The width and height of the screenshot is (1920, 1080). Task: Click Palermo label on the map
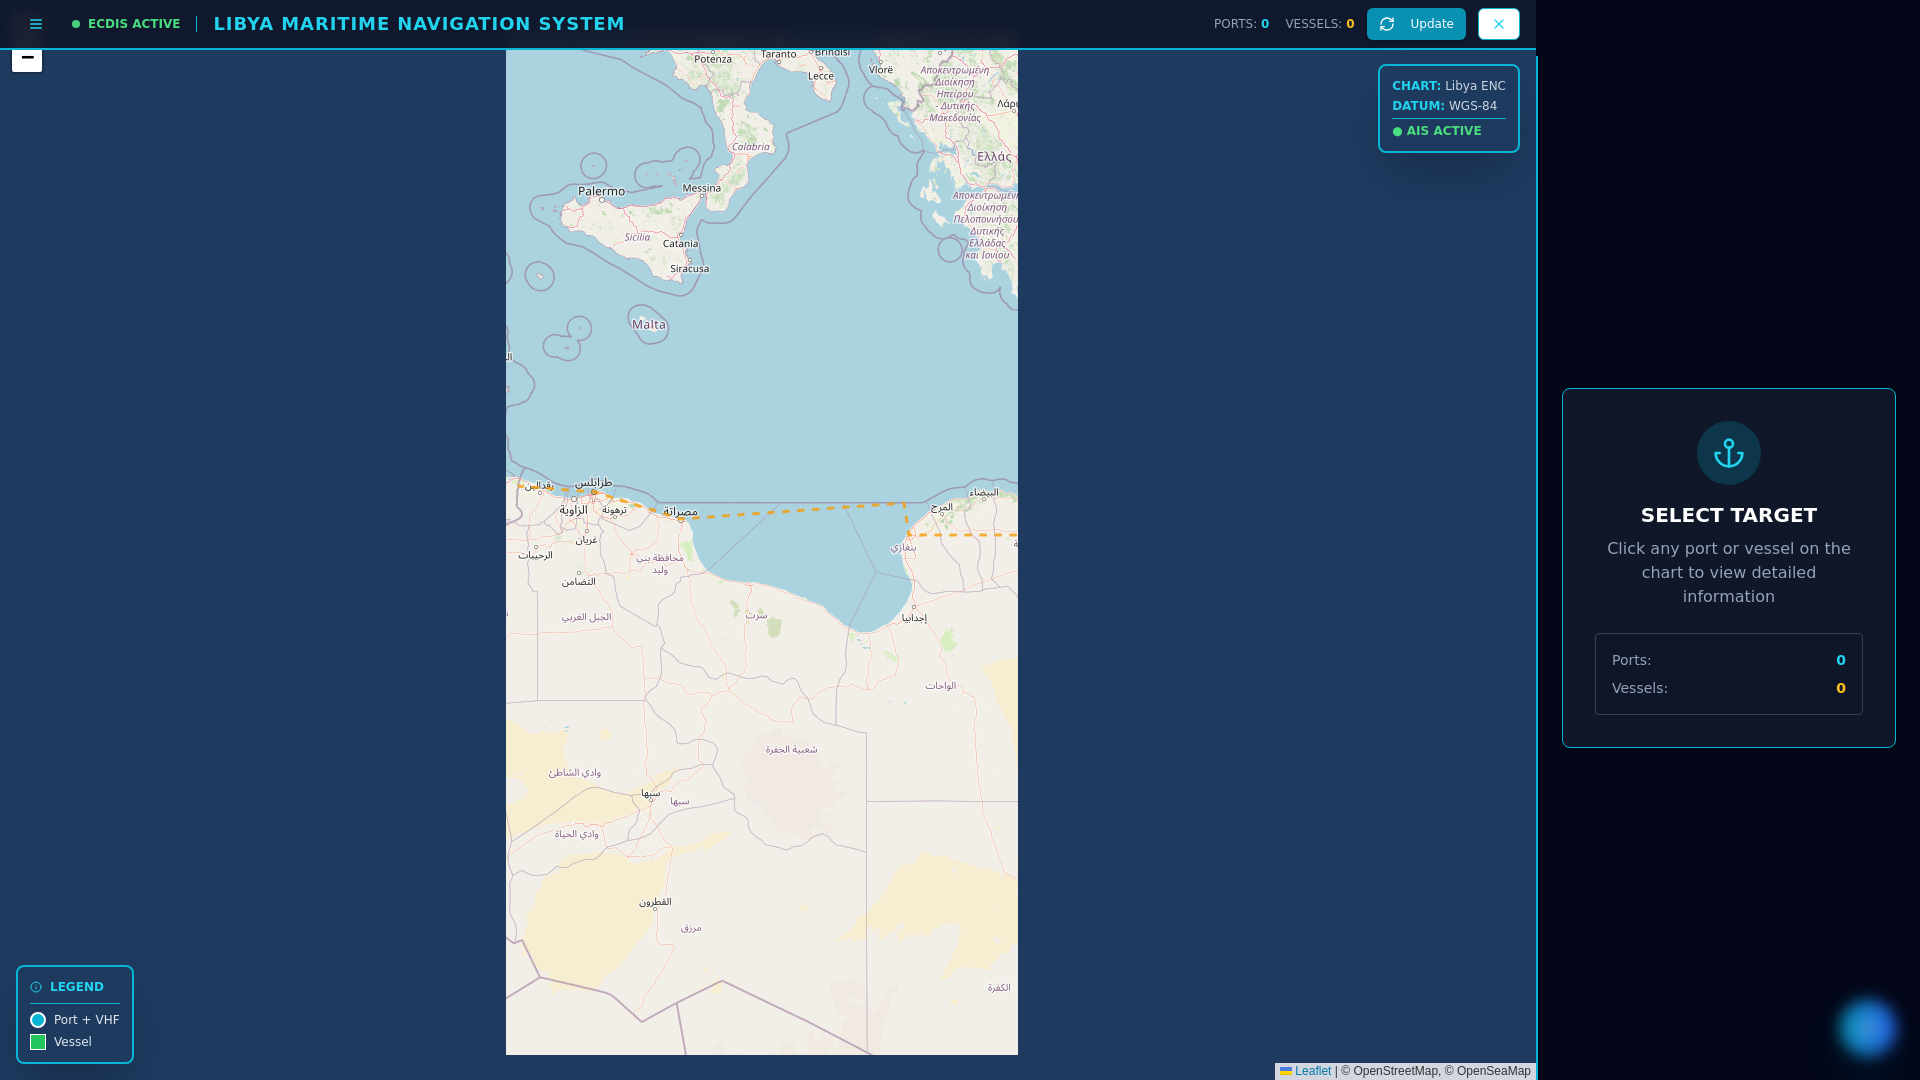tap(601, 191)
